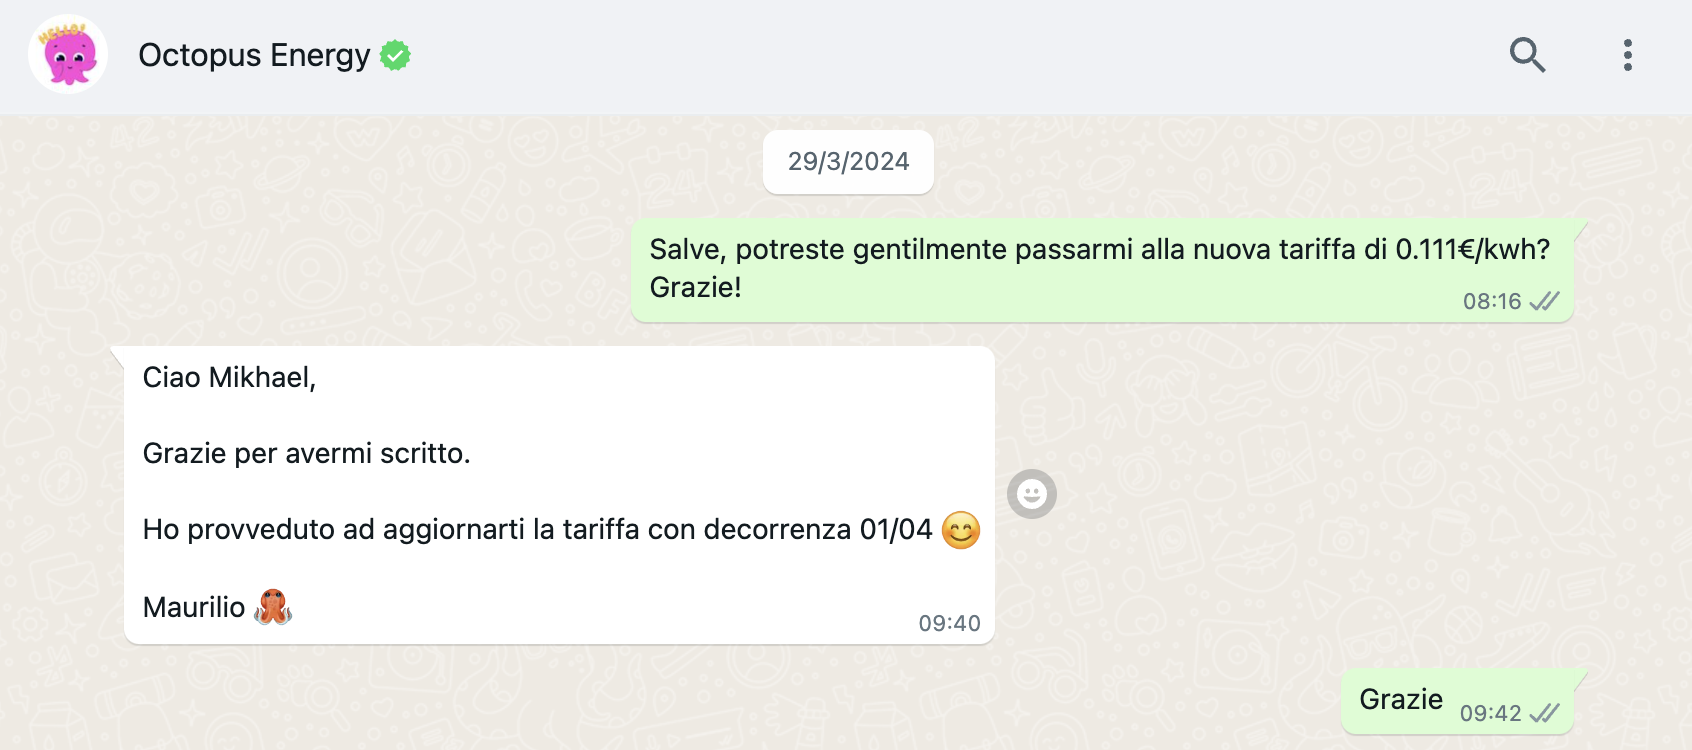Click the "Ciao Mikhael," greeting line

click(229, 377)
